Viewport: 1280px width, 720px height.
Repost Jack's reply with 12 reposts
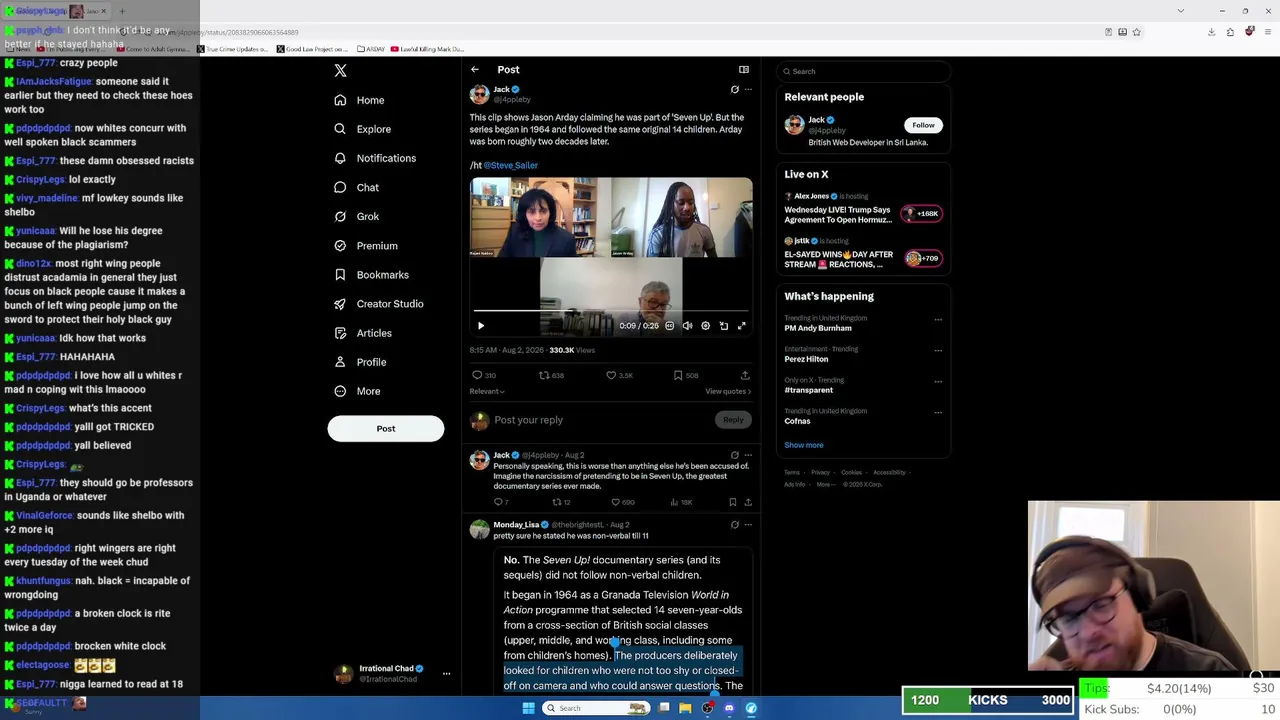(x=561, y=502)
